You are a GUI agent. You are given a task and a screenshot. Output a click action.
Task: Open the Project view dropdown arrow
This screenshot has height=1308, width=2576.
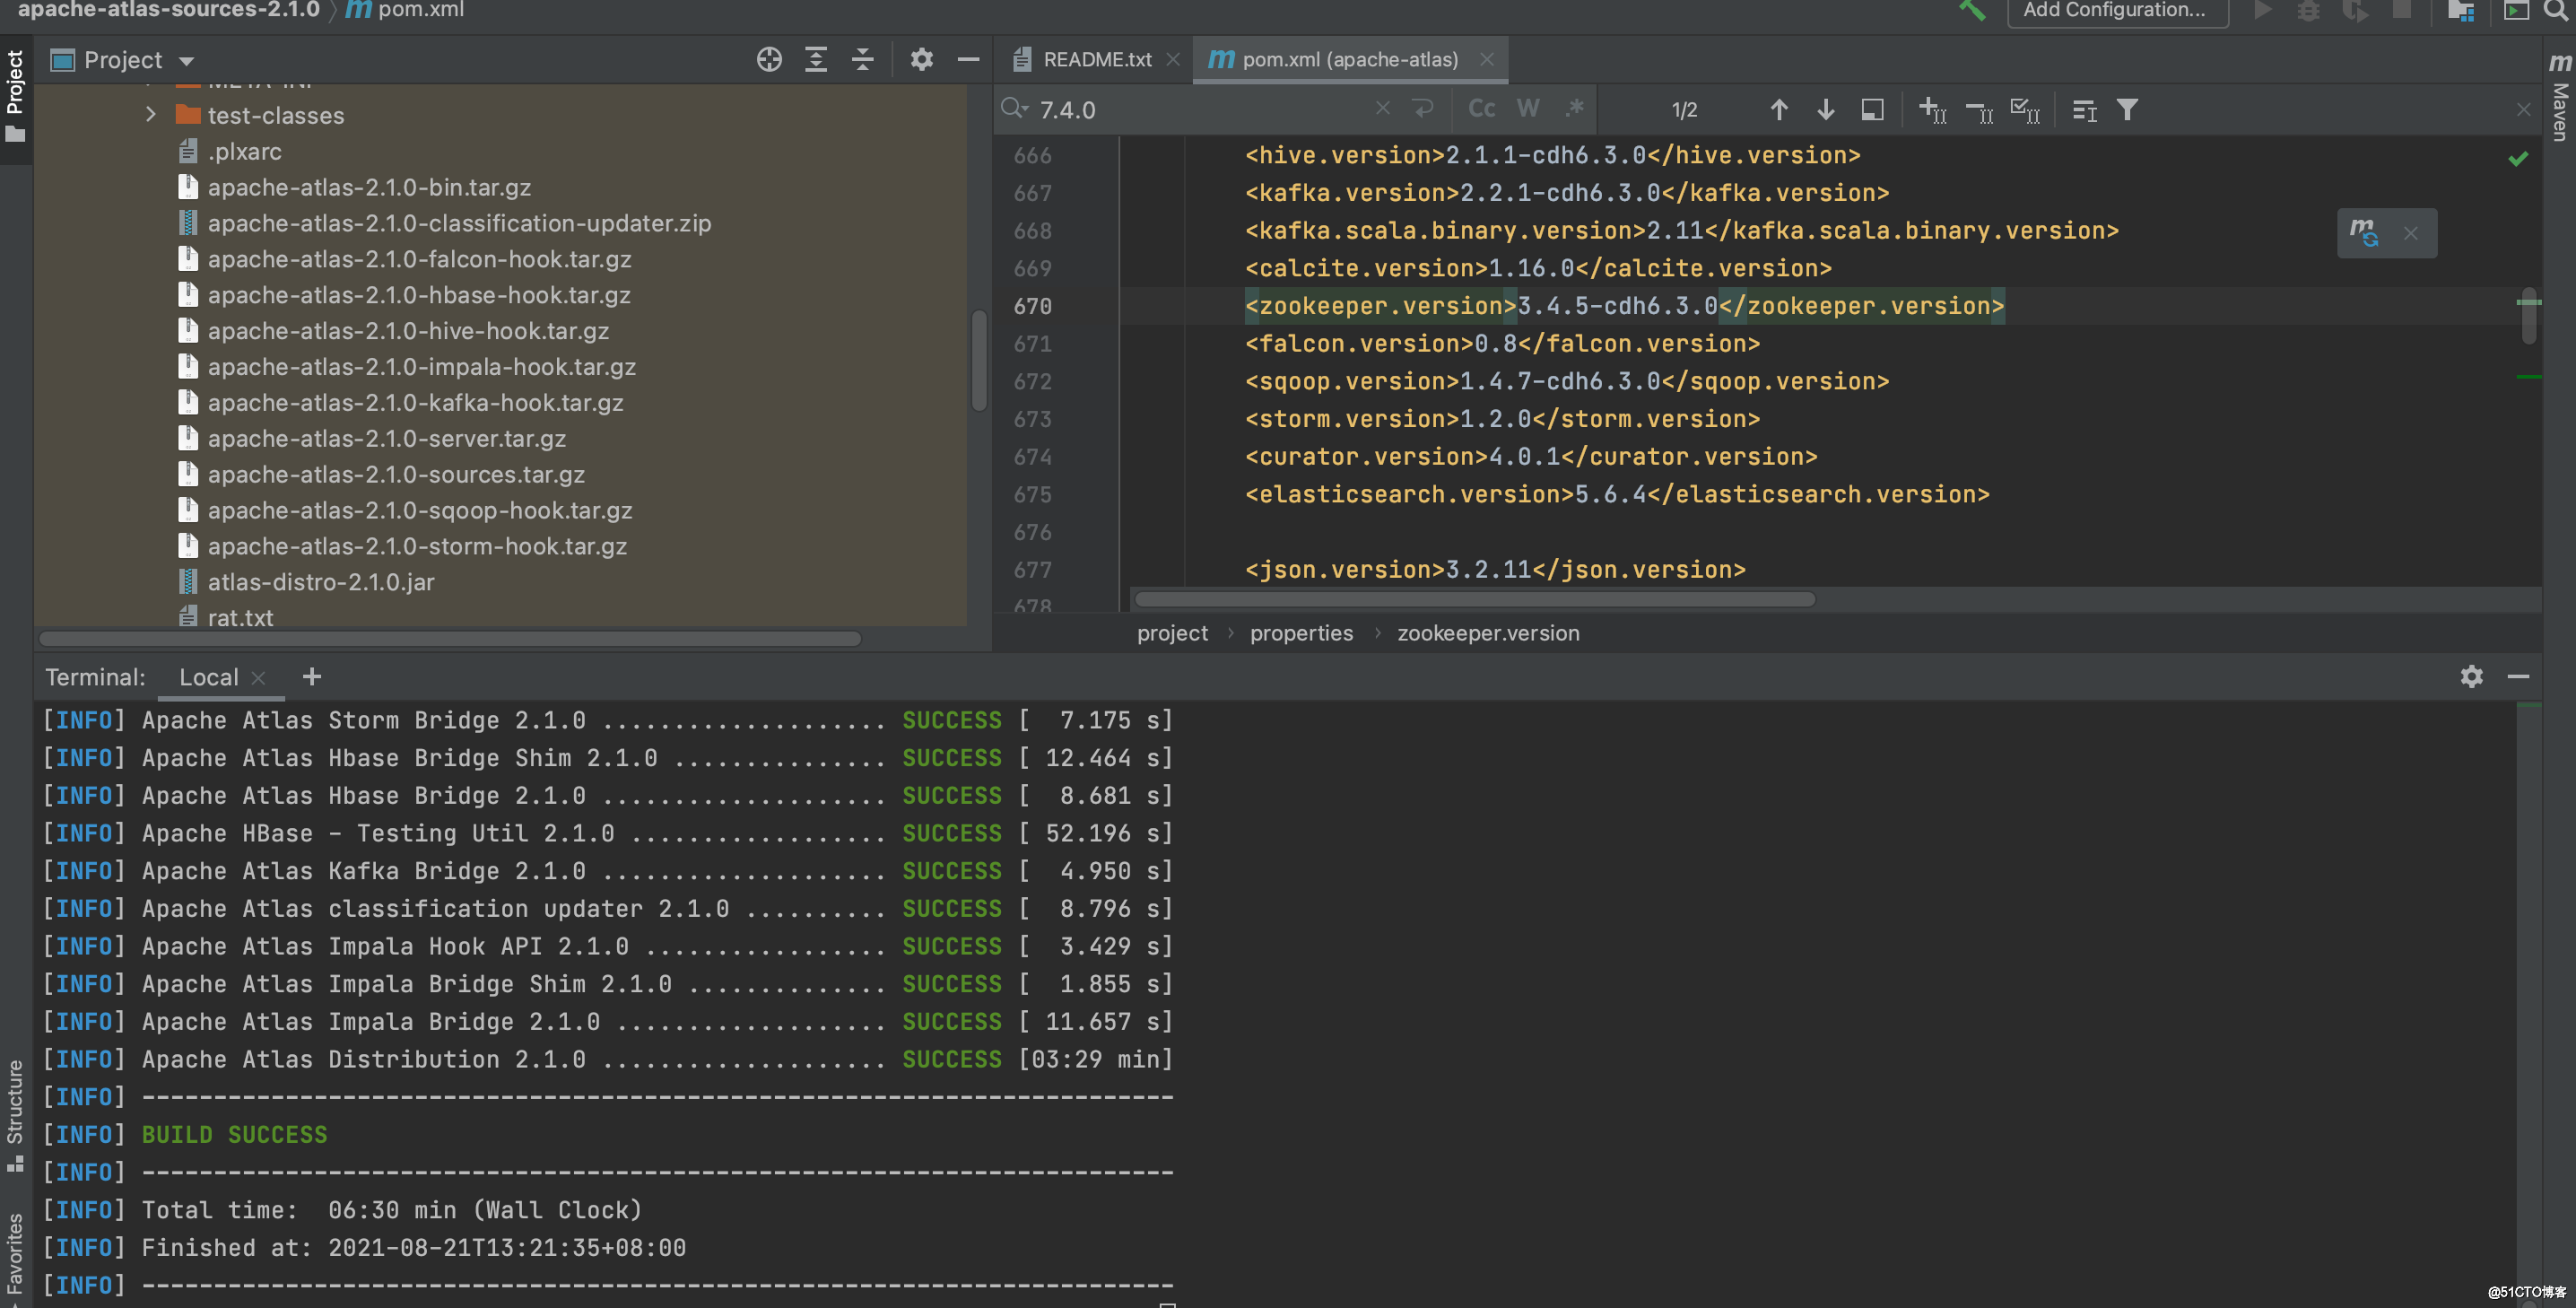click(187, 60)
